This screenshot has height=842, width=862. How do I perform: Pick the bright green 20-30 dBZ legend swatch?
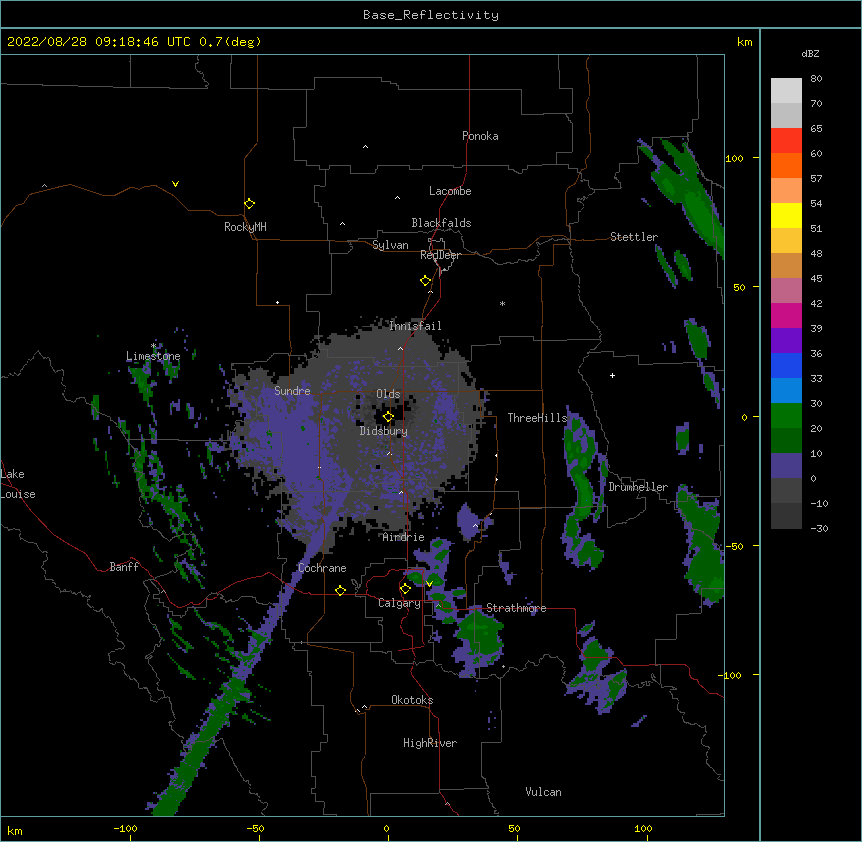pyautogui.click(x=786, y=416)
